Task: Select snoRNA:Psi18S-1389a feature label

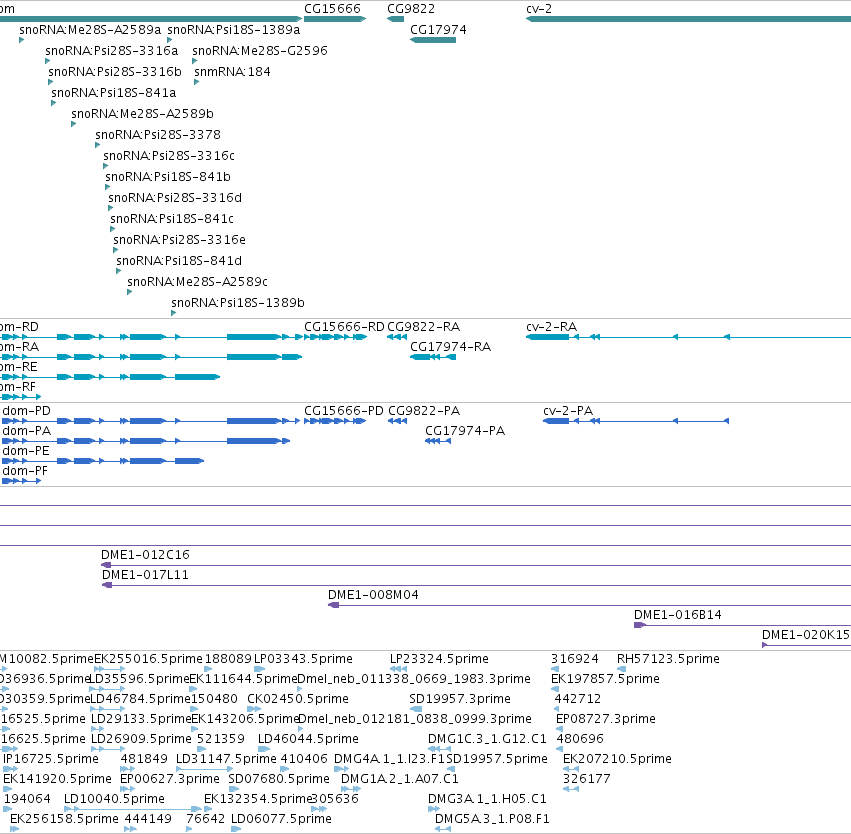Action: [233, 30]
